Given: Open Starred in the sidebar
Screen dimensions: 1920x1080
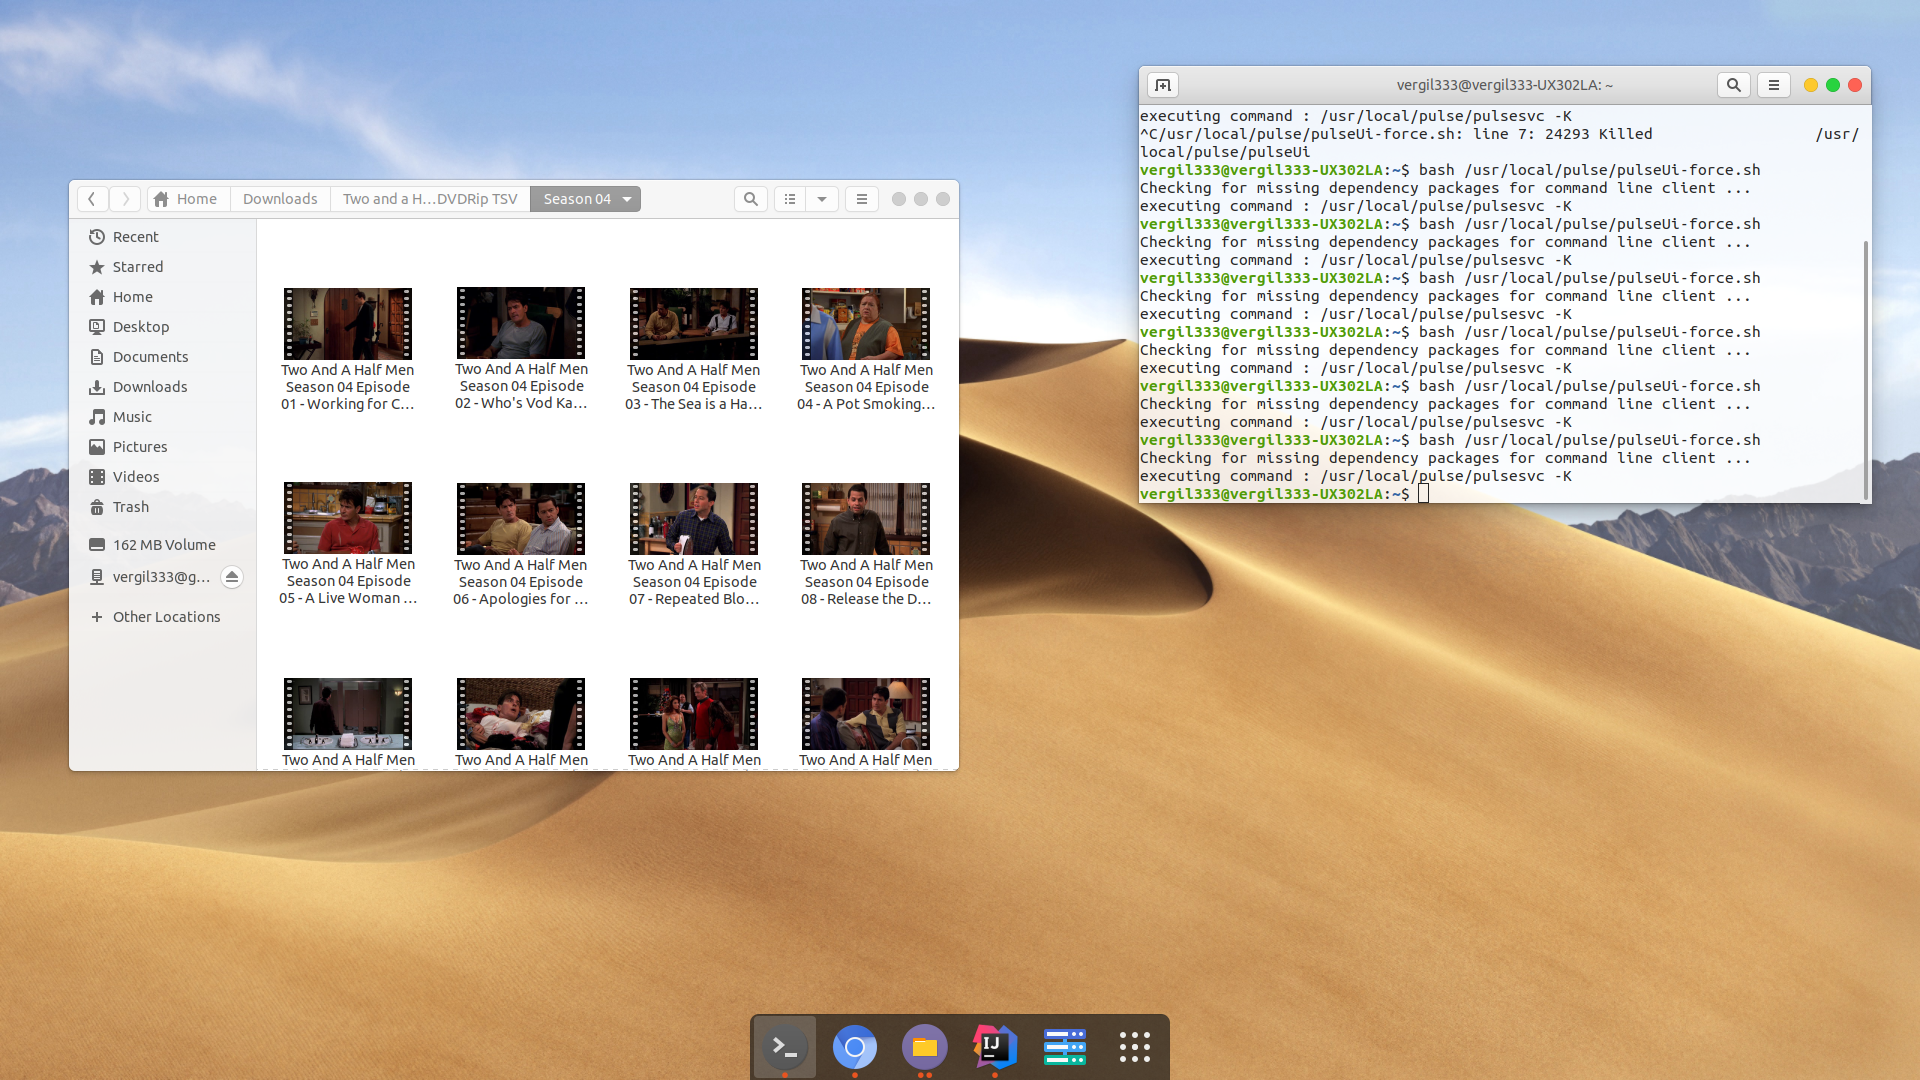Looking at the screenshot, I should [x=163, y=267].
